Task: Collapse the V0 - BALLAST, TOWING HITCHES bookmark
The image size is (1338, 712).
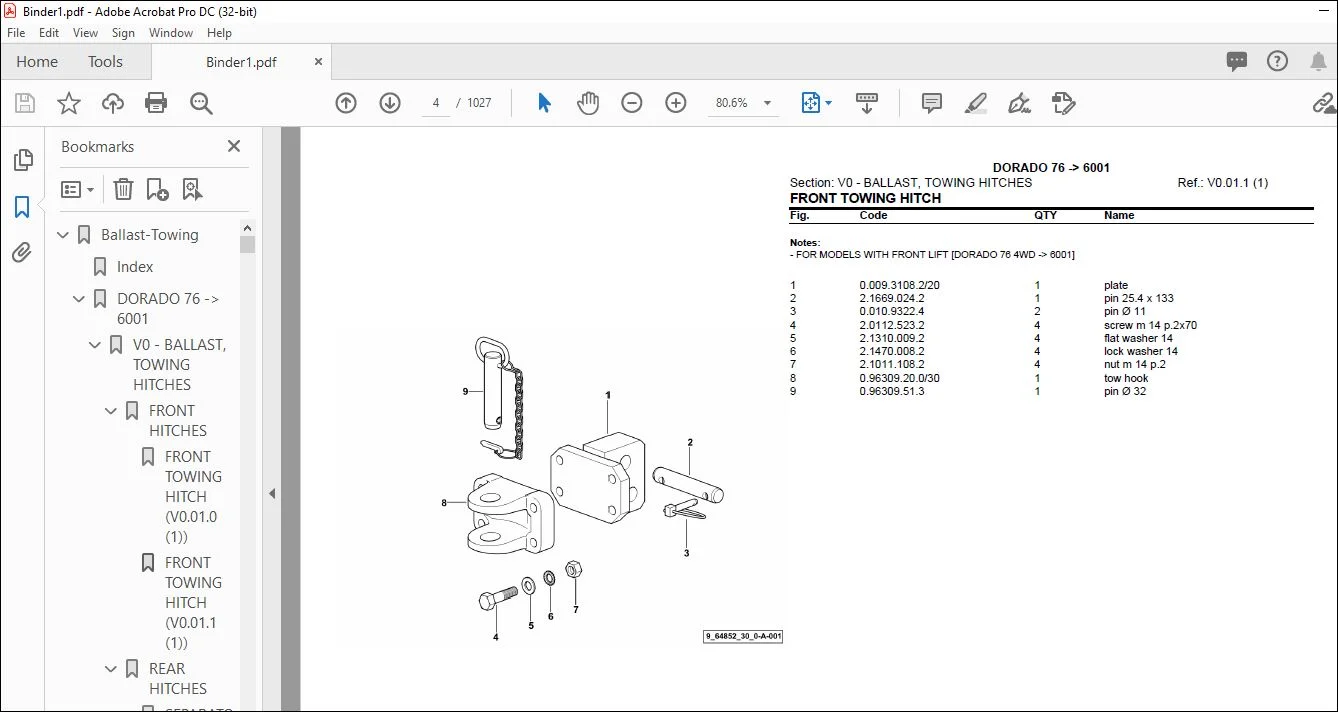Action: 96,345
